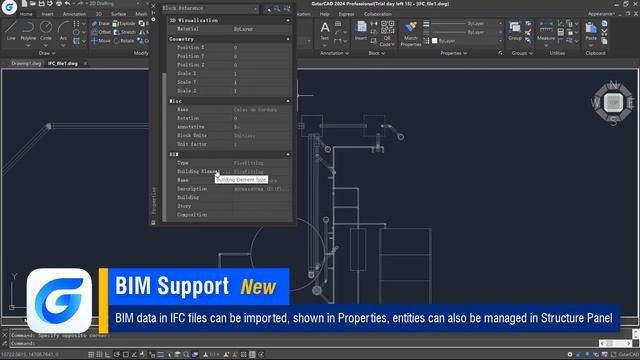Switch to the IFC_file1.dwg document tab
This screenshot has height=360, width=640.
point(62,64)
